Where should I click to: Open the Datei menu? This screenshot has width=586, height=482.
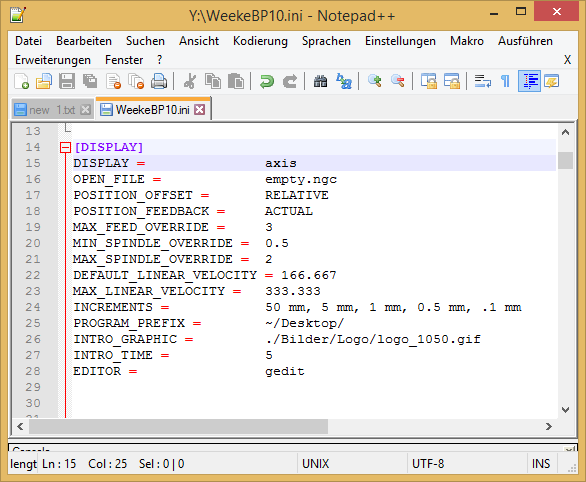click(28, 41)
